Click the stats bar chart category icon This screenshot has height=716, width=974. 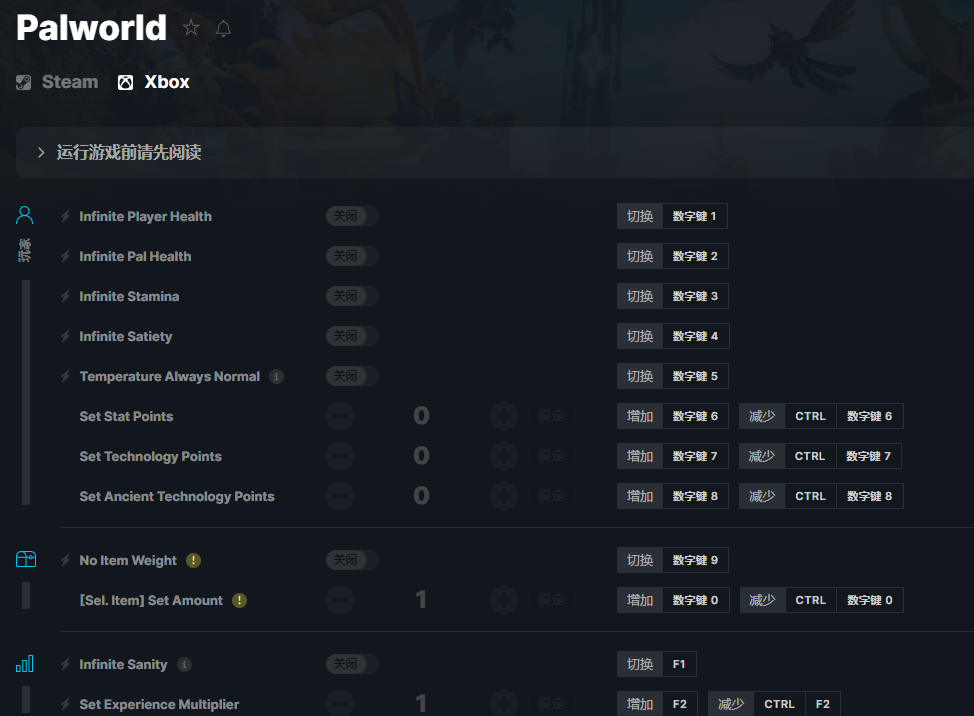pyautogui.click(x=25, y=664)
